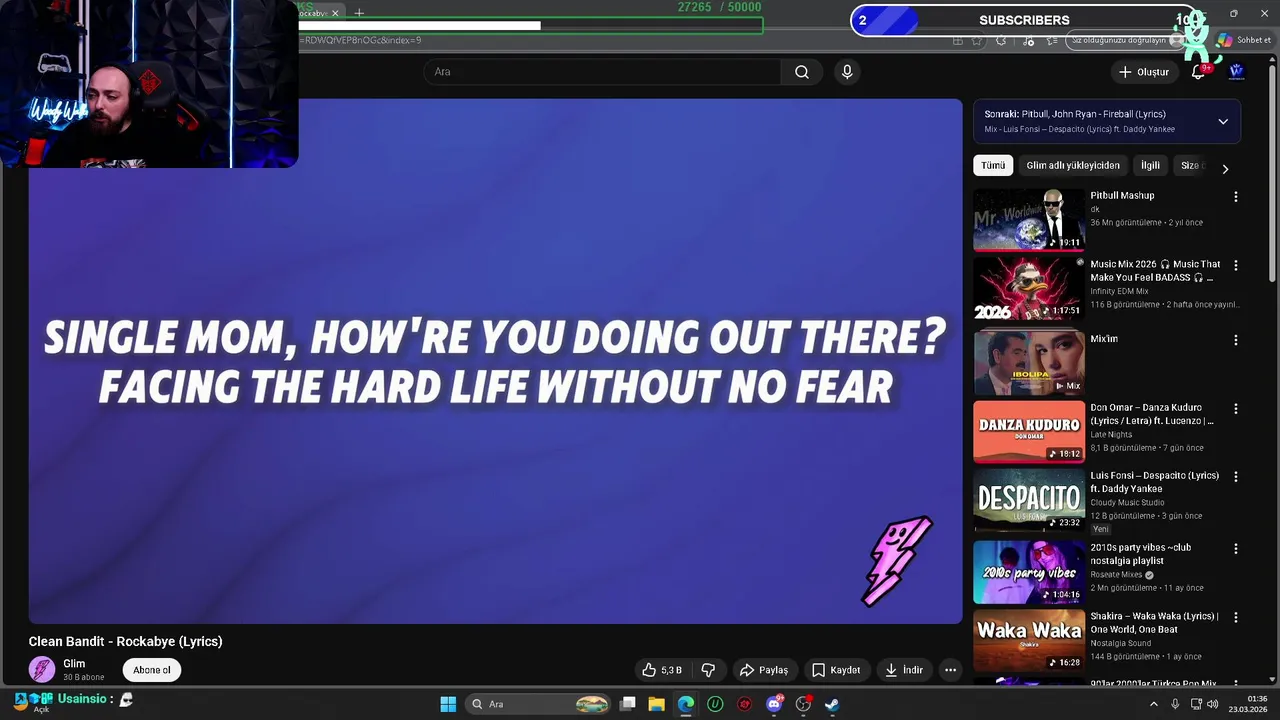Viewport: 1280px width, 720px height.
Task: Expand the Despacito mix queue panel
Action: coord(1223,122)
